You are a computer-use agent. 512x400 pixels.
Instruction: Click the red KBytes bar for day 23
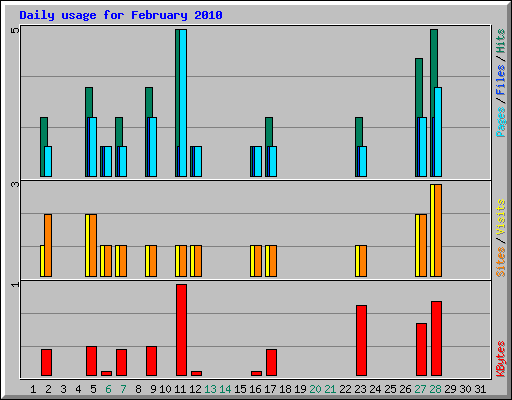click(x=361, y=340)
